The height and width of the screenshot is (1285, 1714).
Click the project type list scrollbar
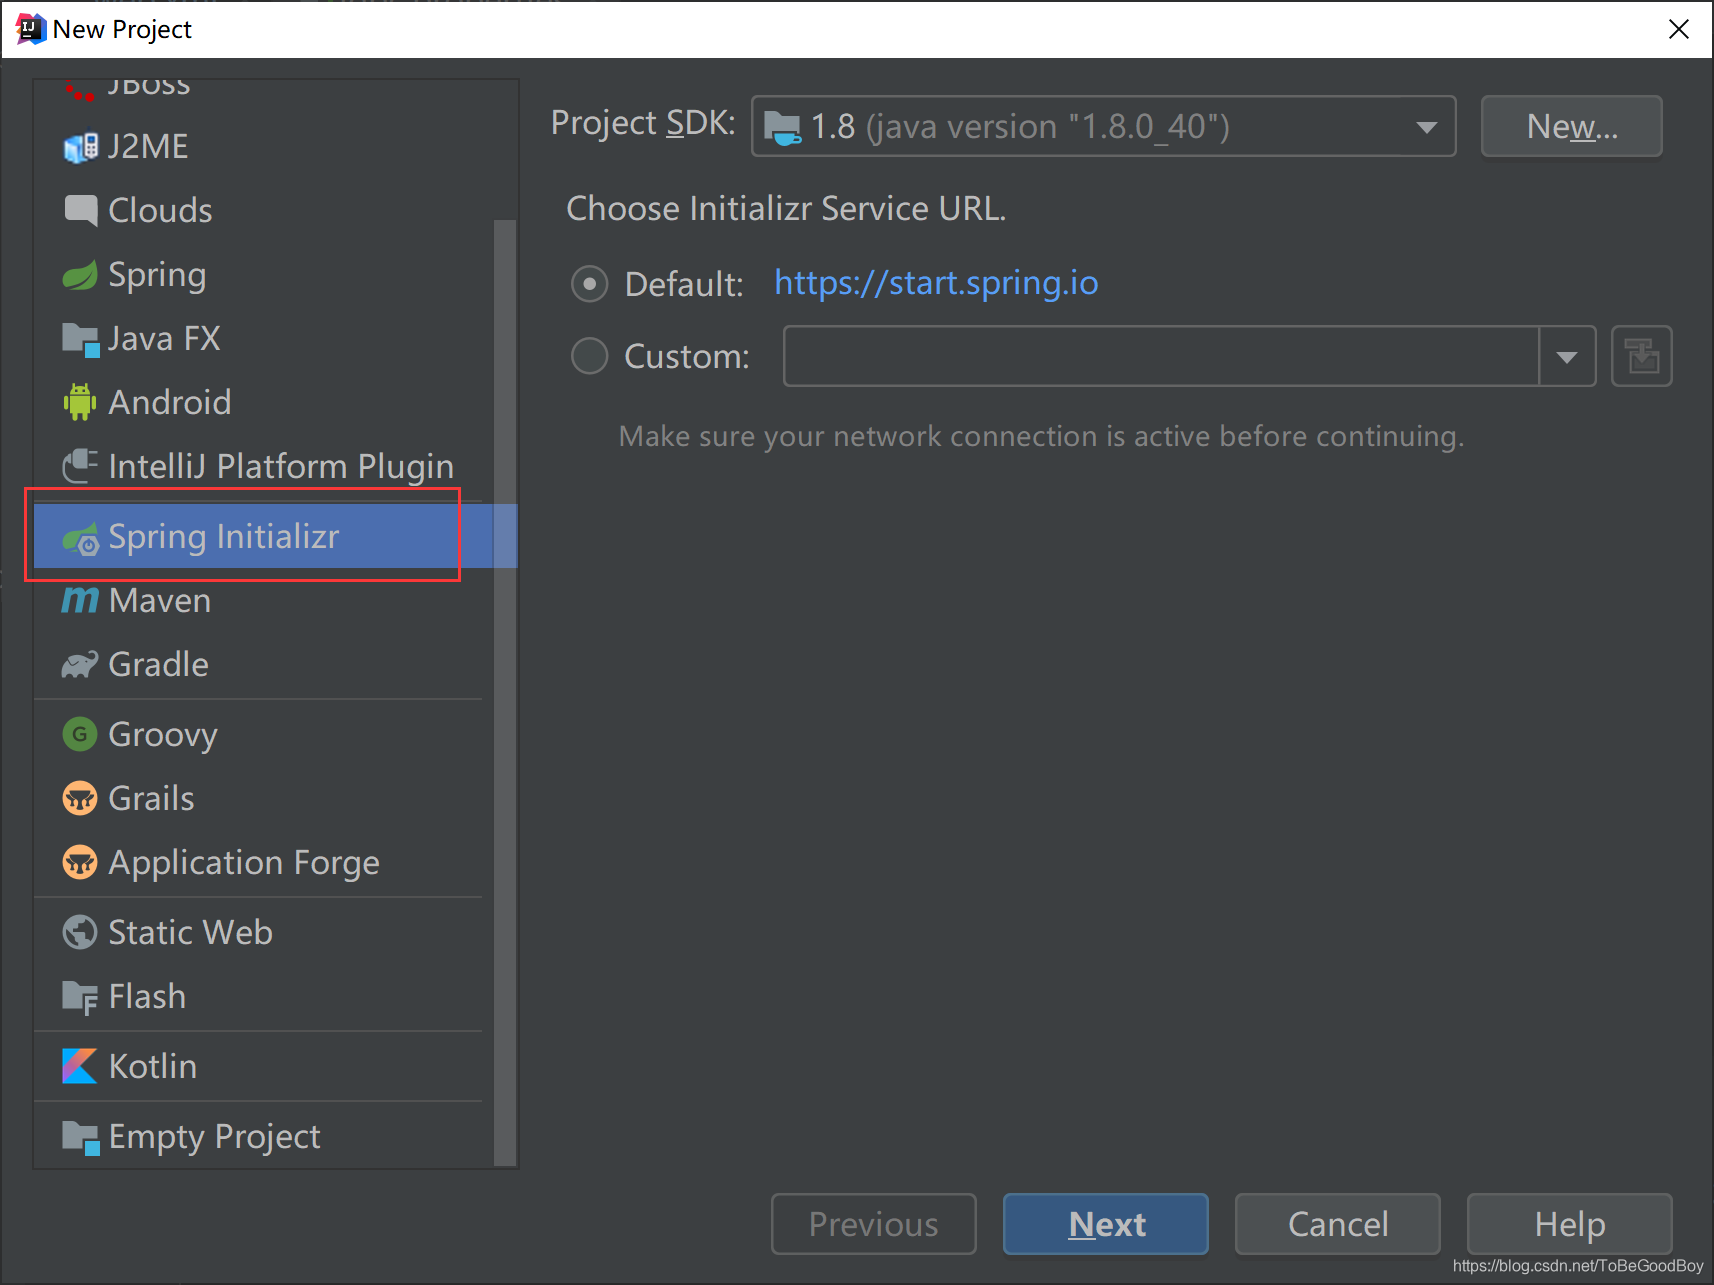505,692
